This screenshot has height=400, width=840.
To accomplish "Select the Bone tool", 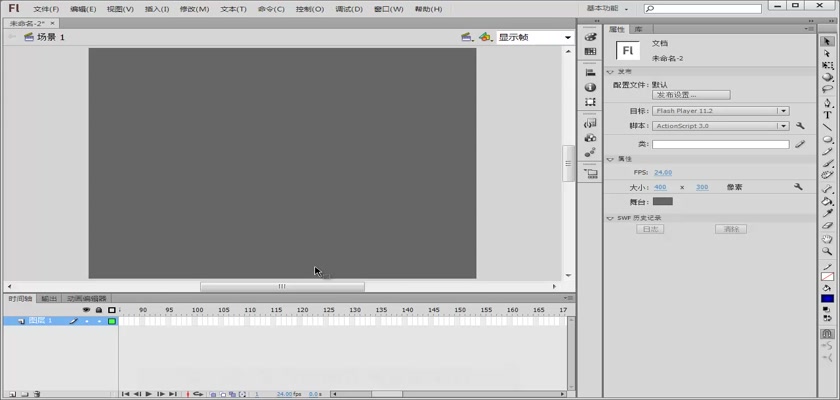I will coord(828,189).
